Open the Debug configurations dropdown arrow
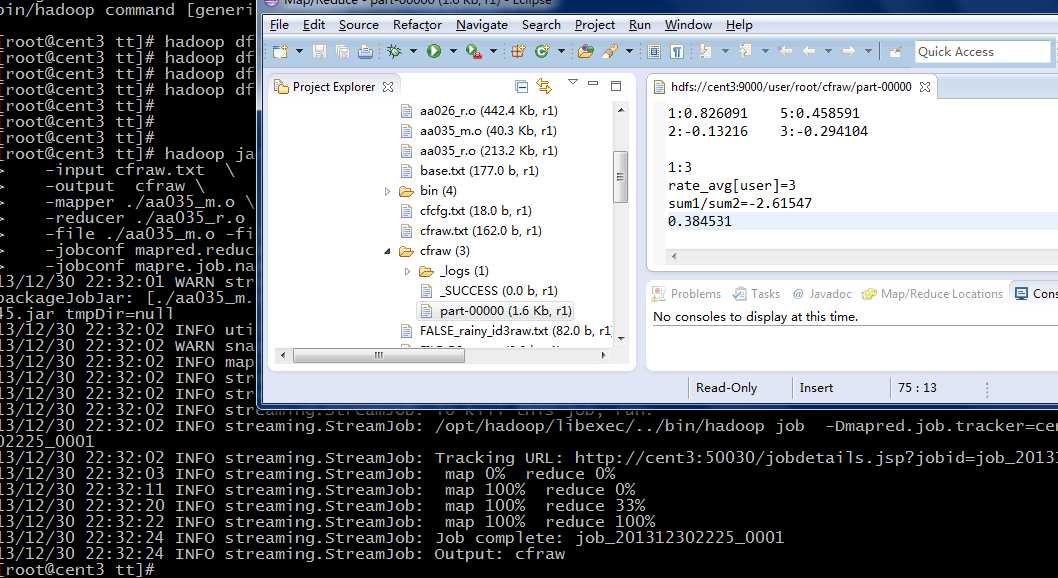 tap(413, 51)
